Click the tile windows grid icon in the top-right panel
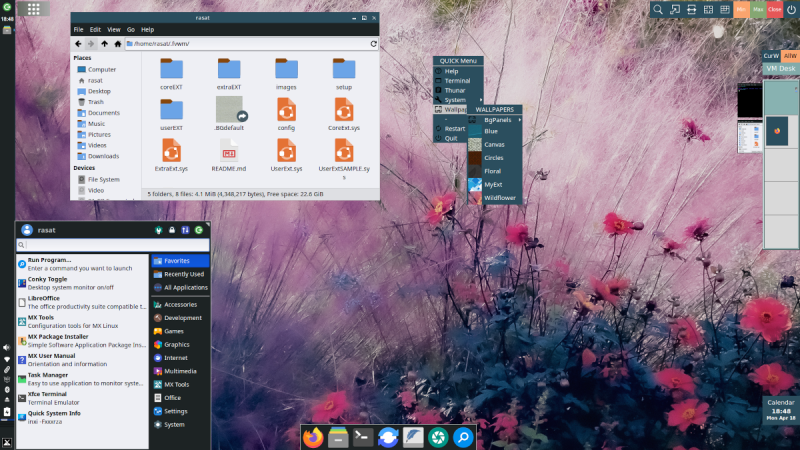800x450 pixels. click(708, 9)
